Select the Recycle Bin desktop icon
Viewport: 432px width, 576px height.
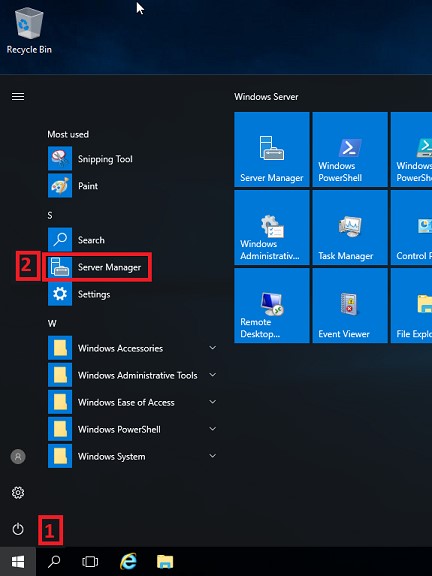coord(29,31)
